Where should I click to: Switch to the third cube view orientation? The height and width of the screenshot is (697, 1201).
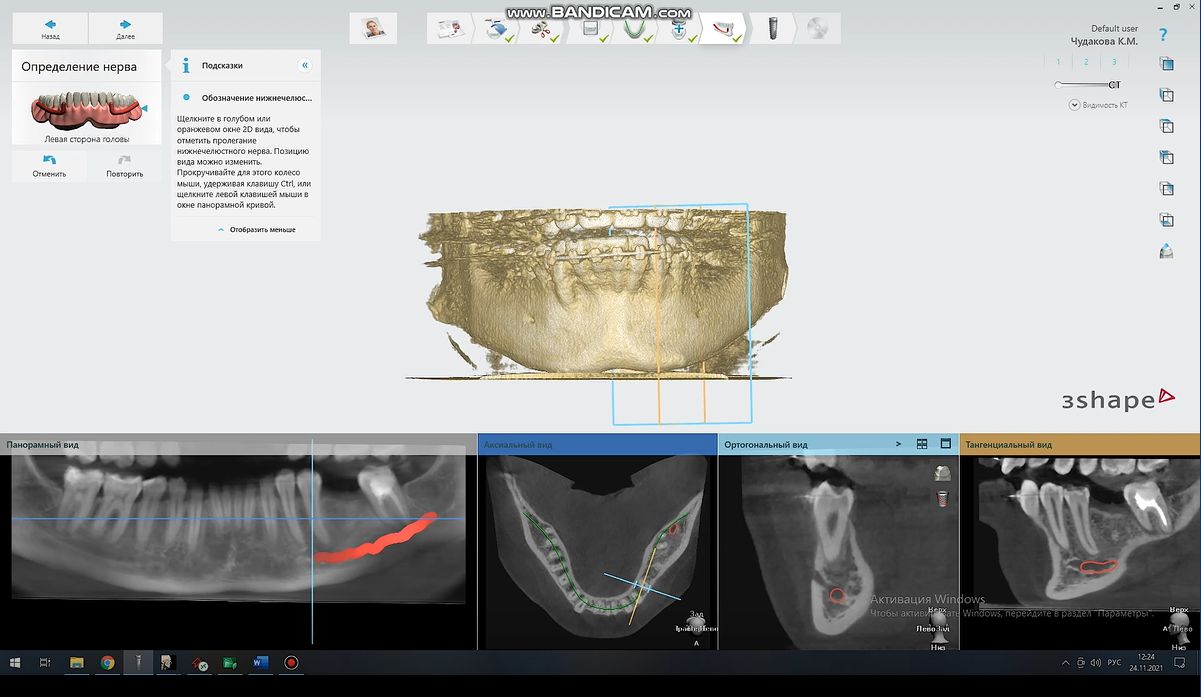[1166, 126]
